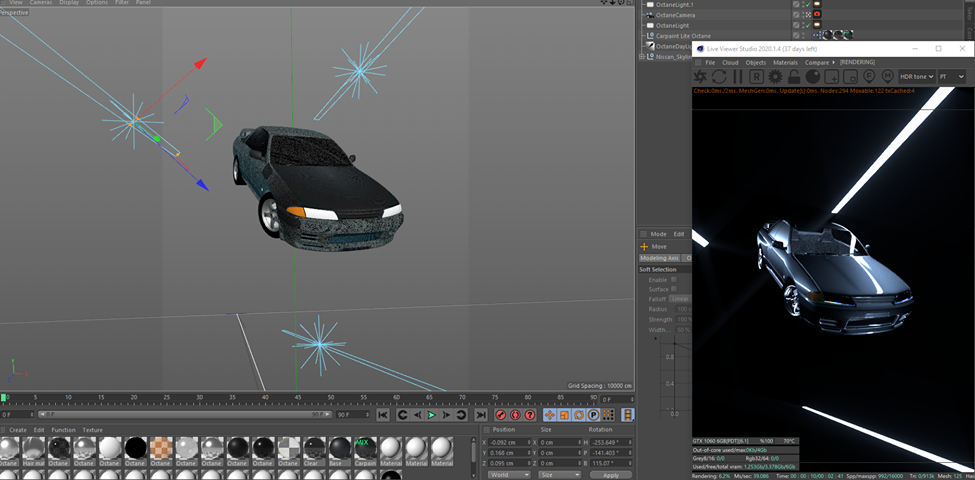Toggle the clay mode sphere icon
Image resolution: width=975 pixels, height=480 pixels.
coord(812,76)
